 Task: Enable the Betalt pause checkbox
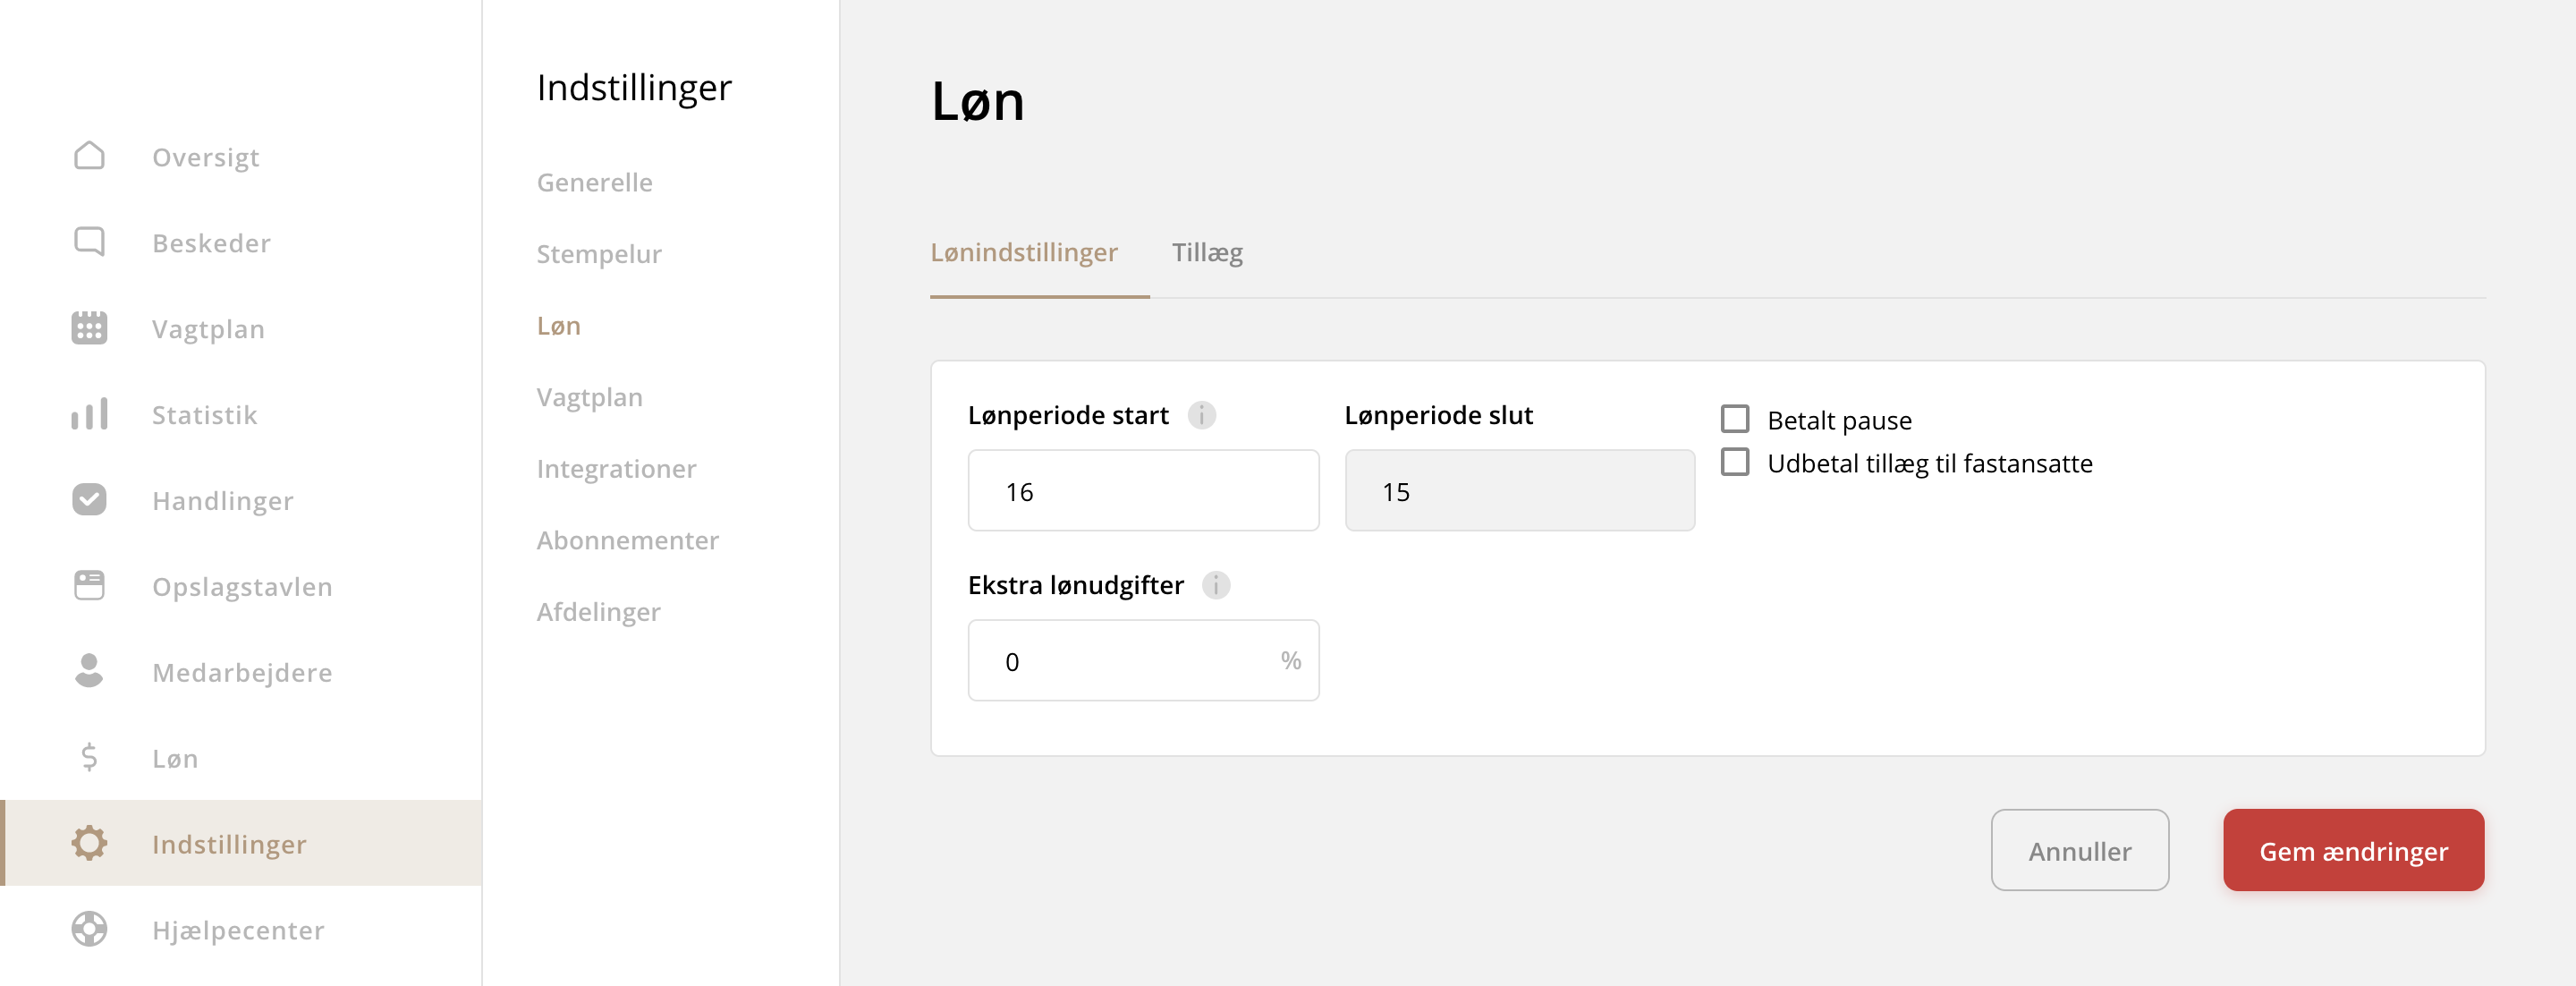point(1735,419)
